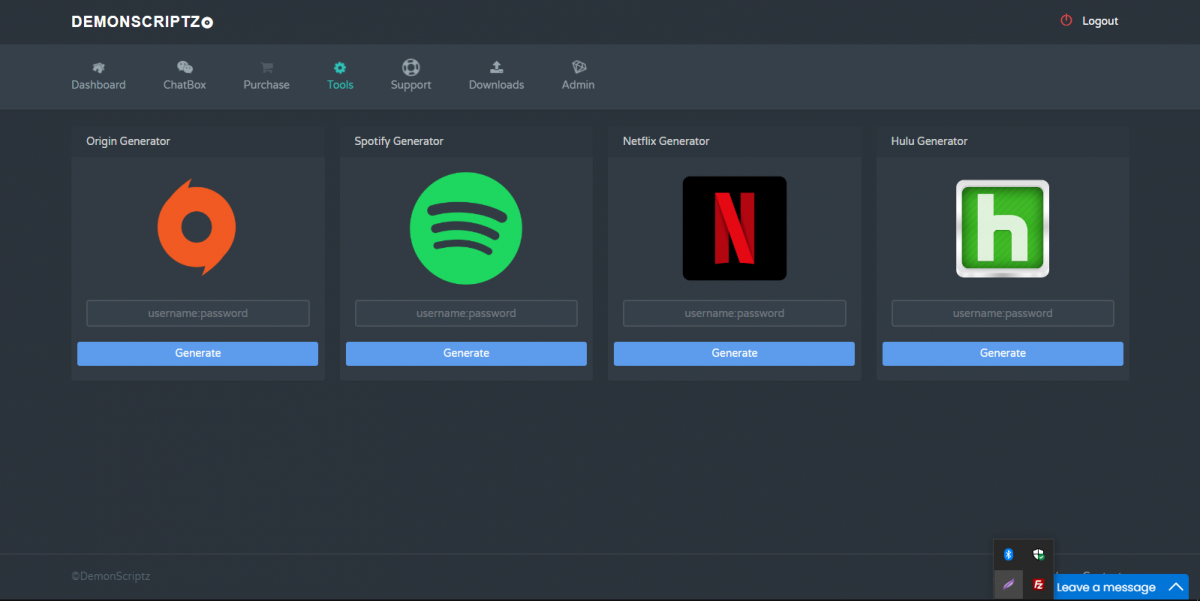Click the Purchase cart icon
Image resolution: width=1200 pixels, height=601 pixels.
[x=266, y=68]
